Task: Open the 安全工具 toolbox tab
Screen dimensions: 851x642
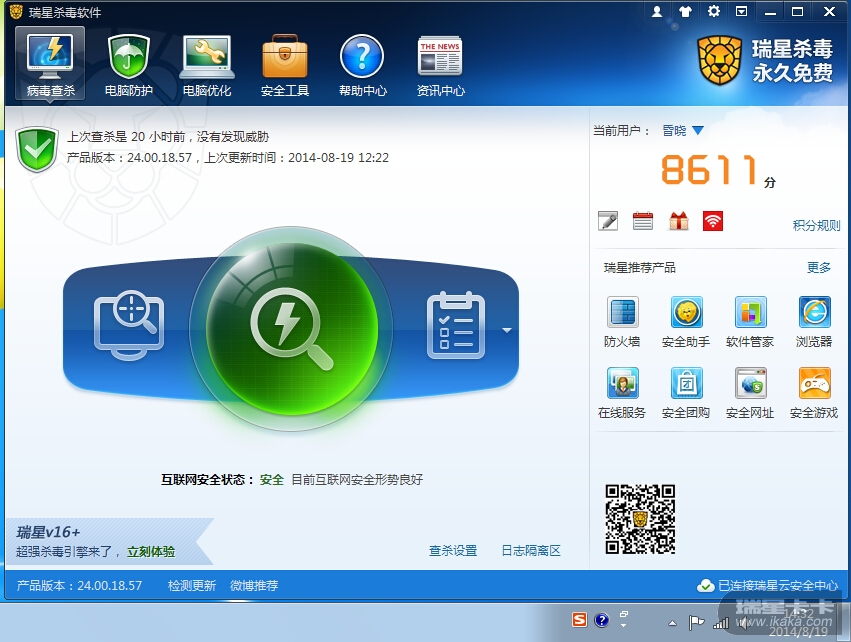Action: tap(285, 64)
